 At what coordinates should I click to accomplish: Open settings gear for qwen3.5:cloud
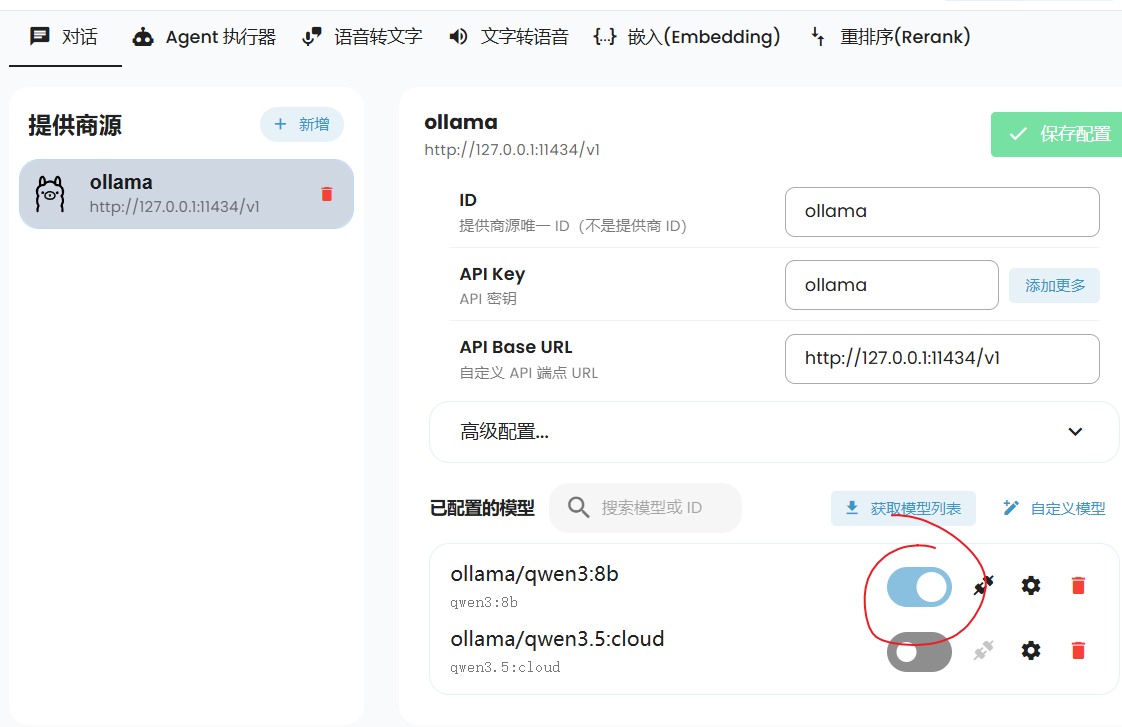point(1030,650)
